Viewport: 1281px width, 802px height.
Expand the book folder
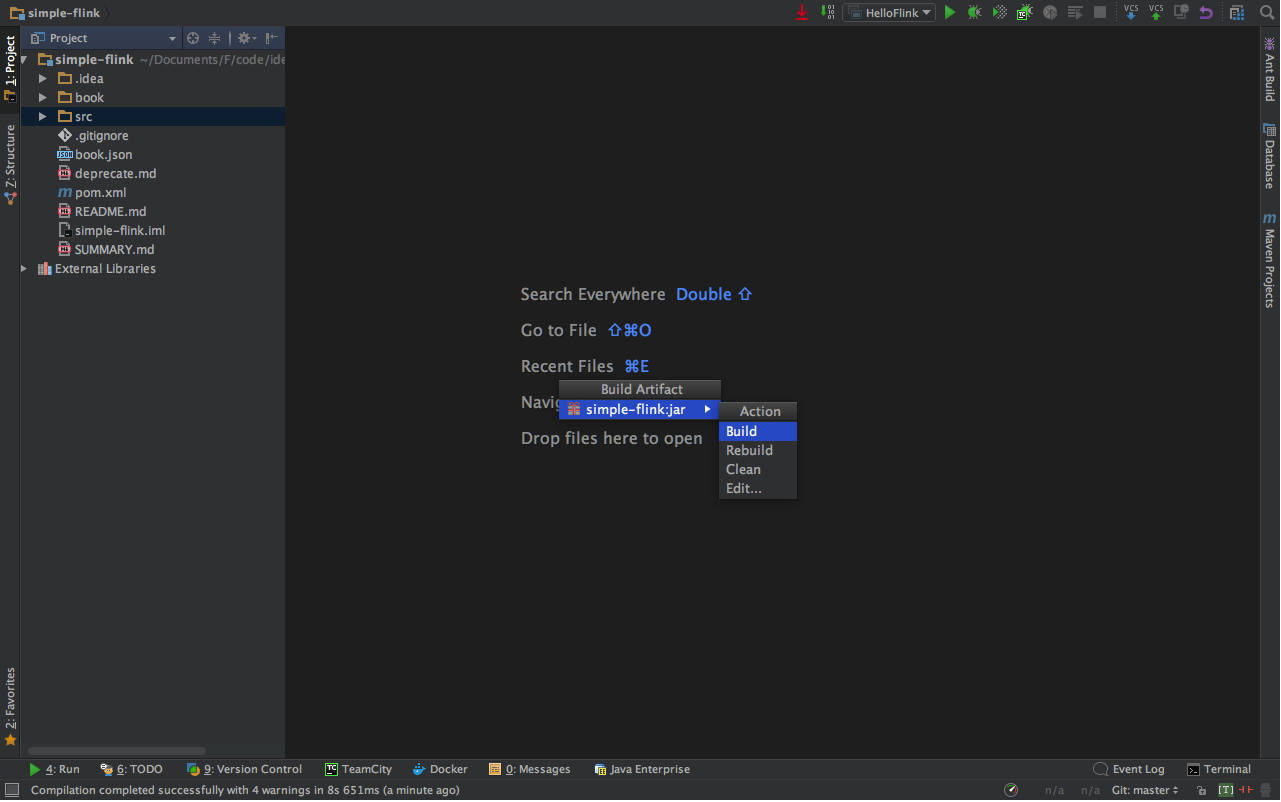click(42, 98)
